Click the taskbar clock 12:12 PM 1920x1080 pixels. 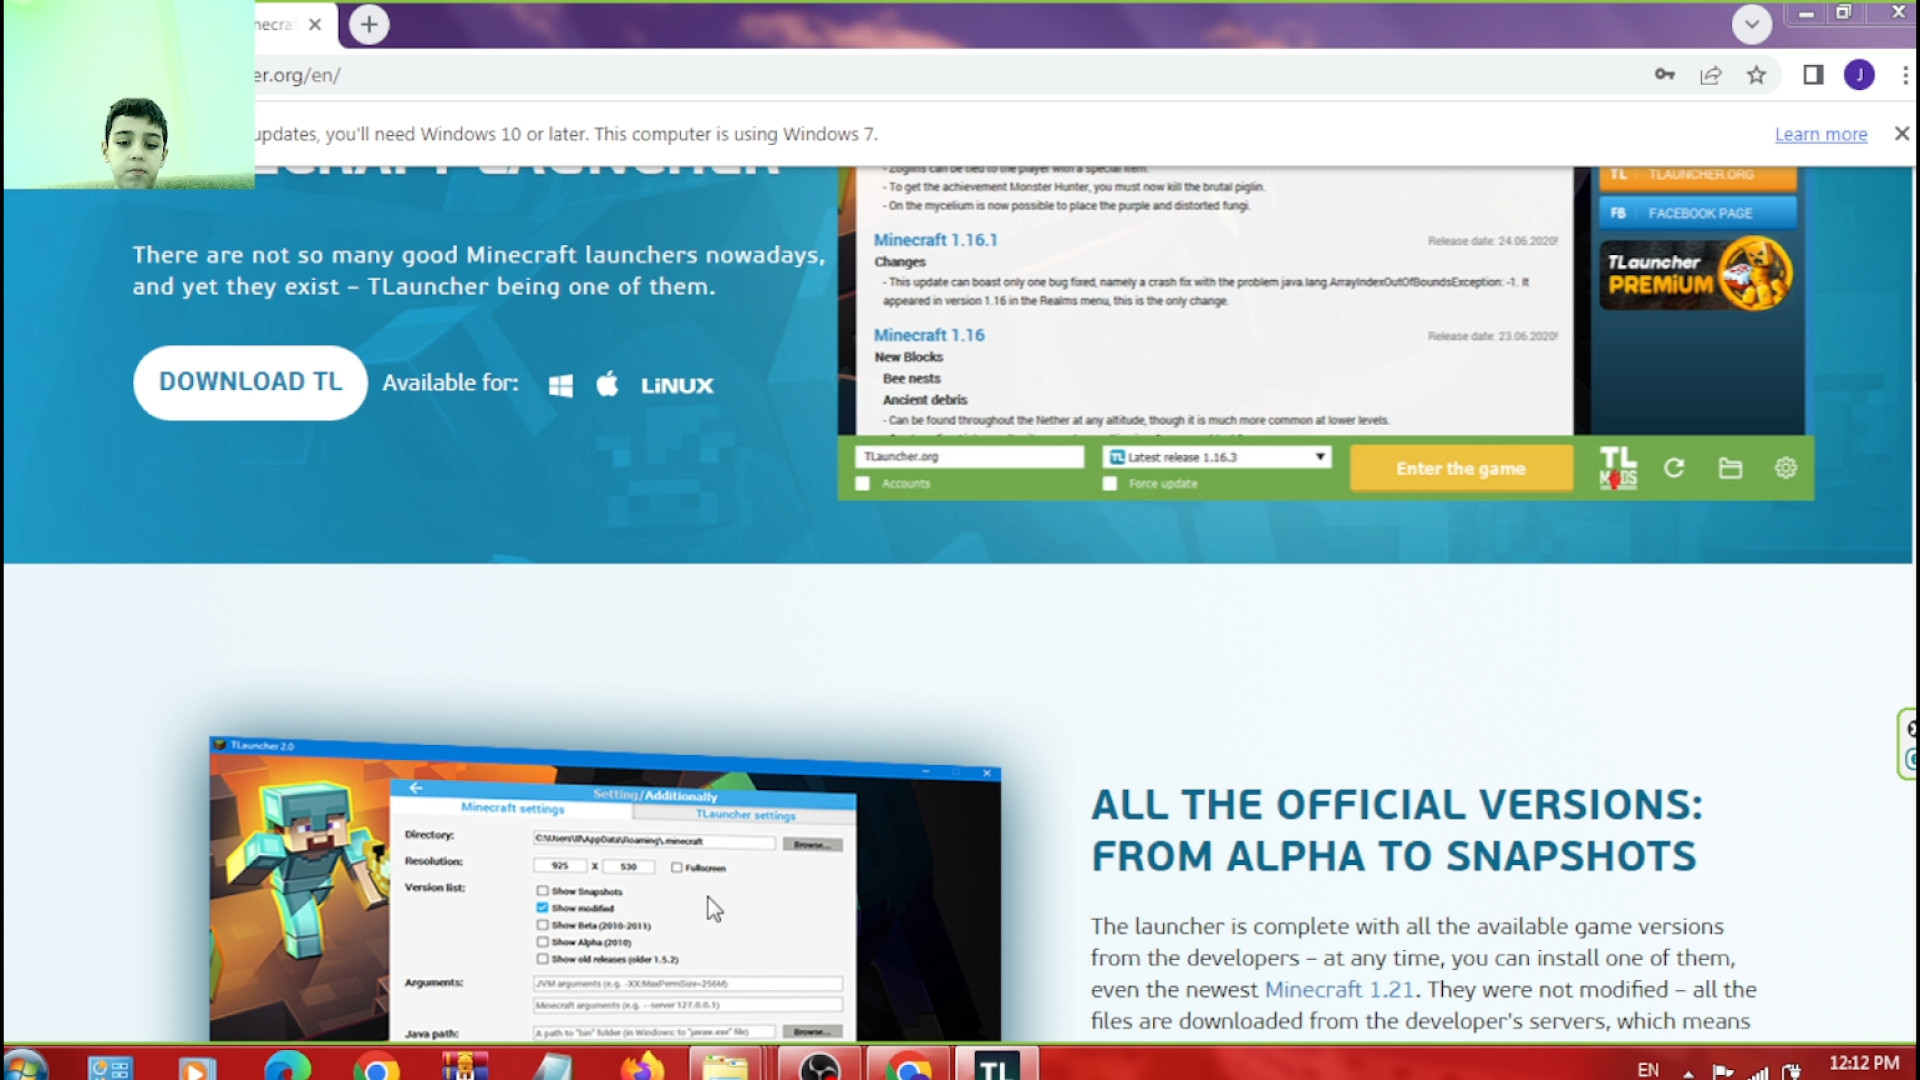[1865, 1063]
